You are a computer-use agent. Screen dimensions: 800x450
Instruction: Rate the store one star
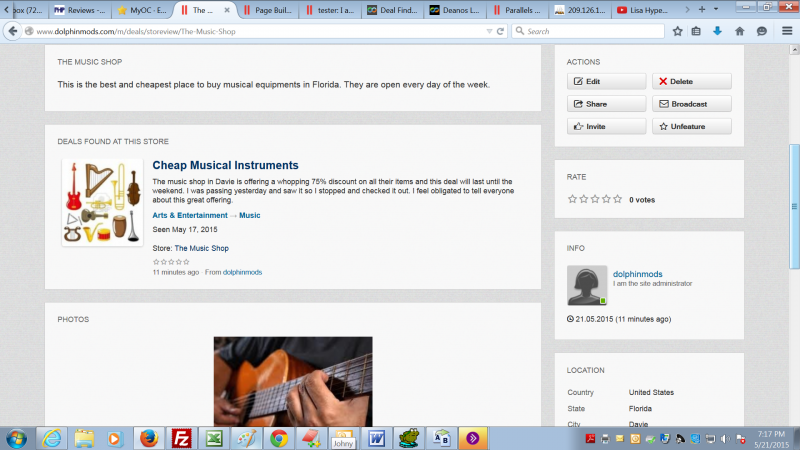point(572,199)
